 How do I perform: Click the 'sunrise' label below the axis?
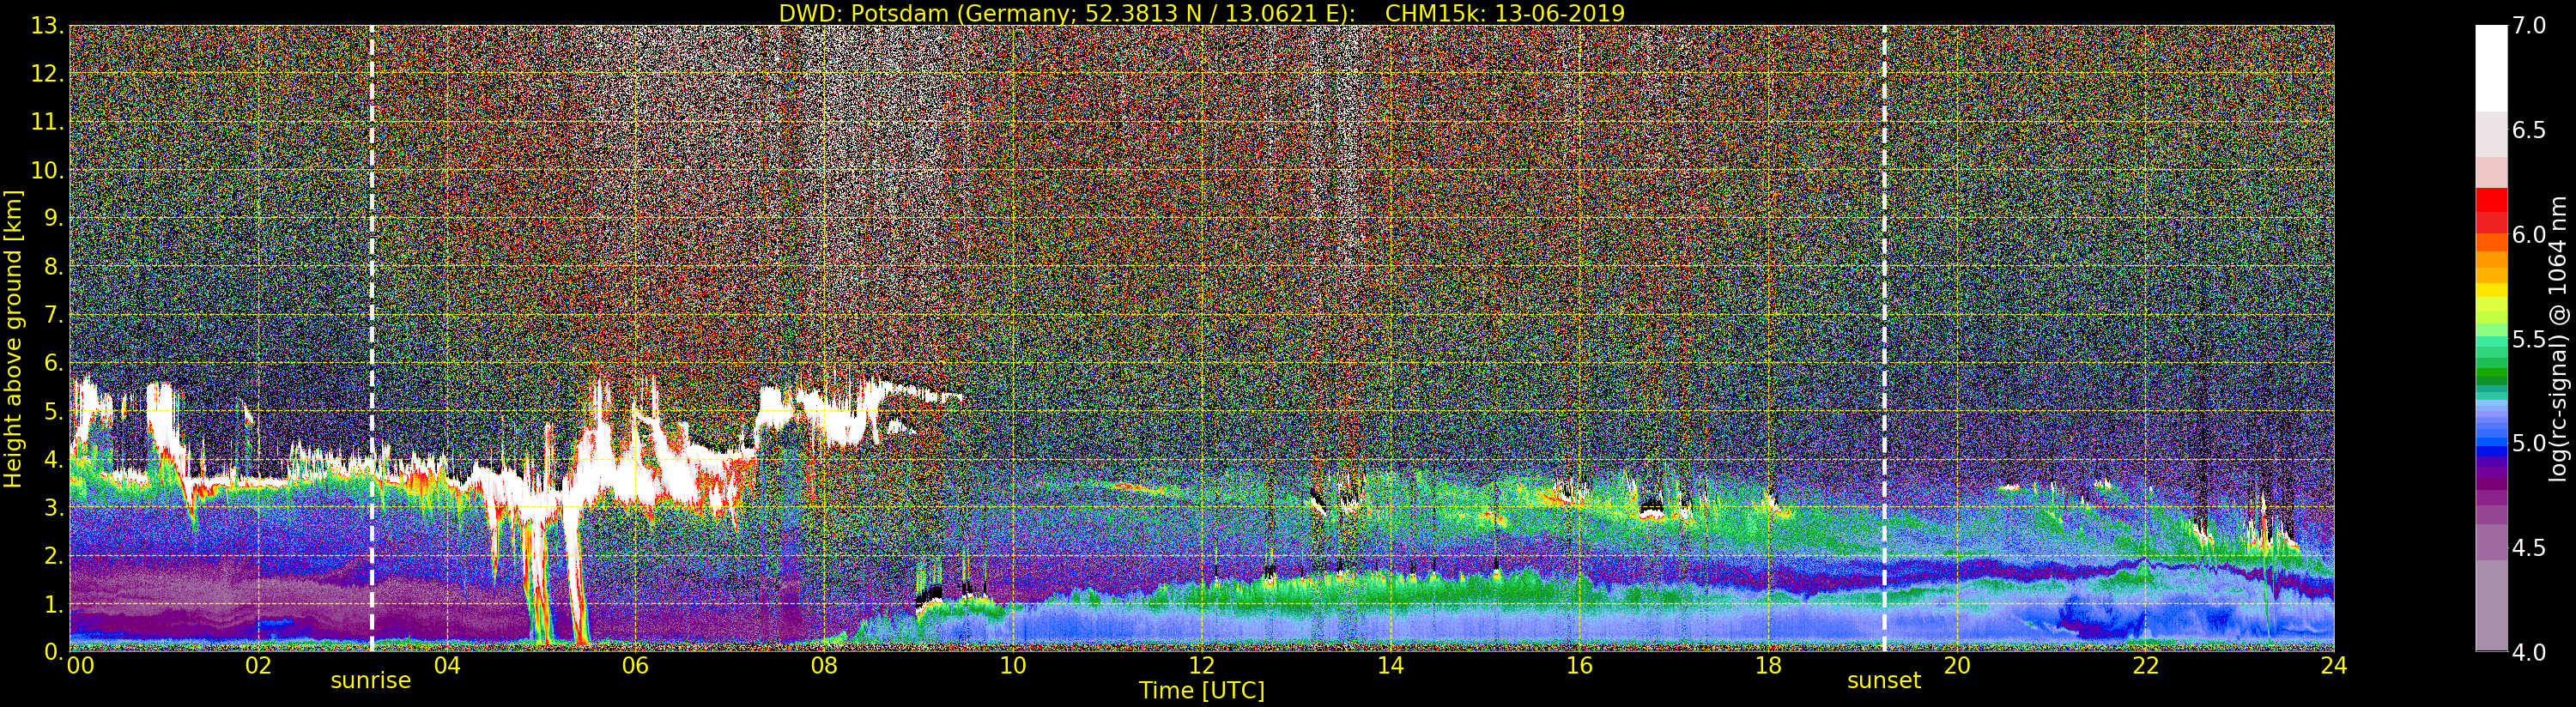point(371,681)
